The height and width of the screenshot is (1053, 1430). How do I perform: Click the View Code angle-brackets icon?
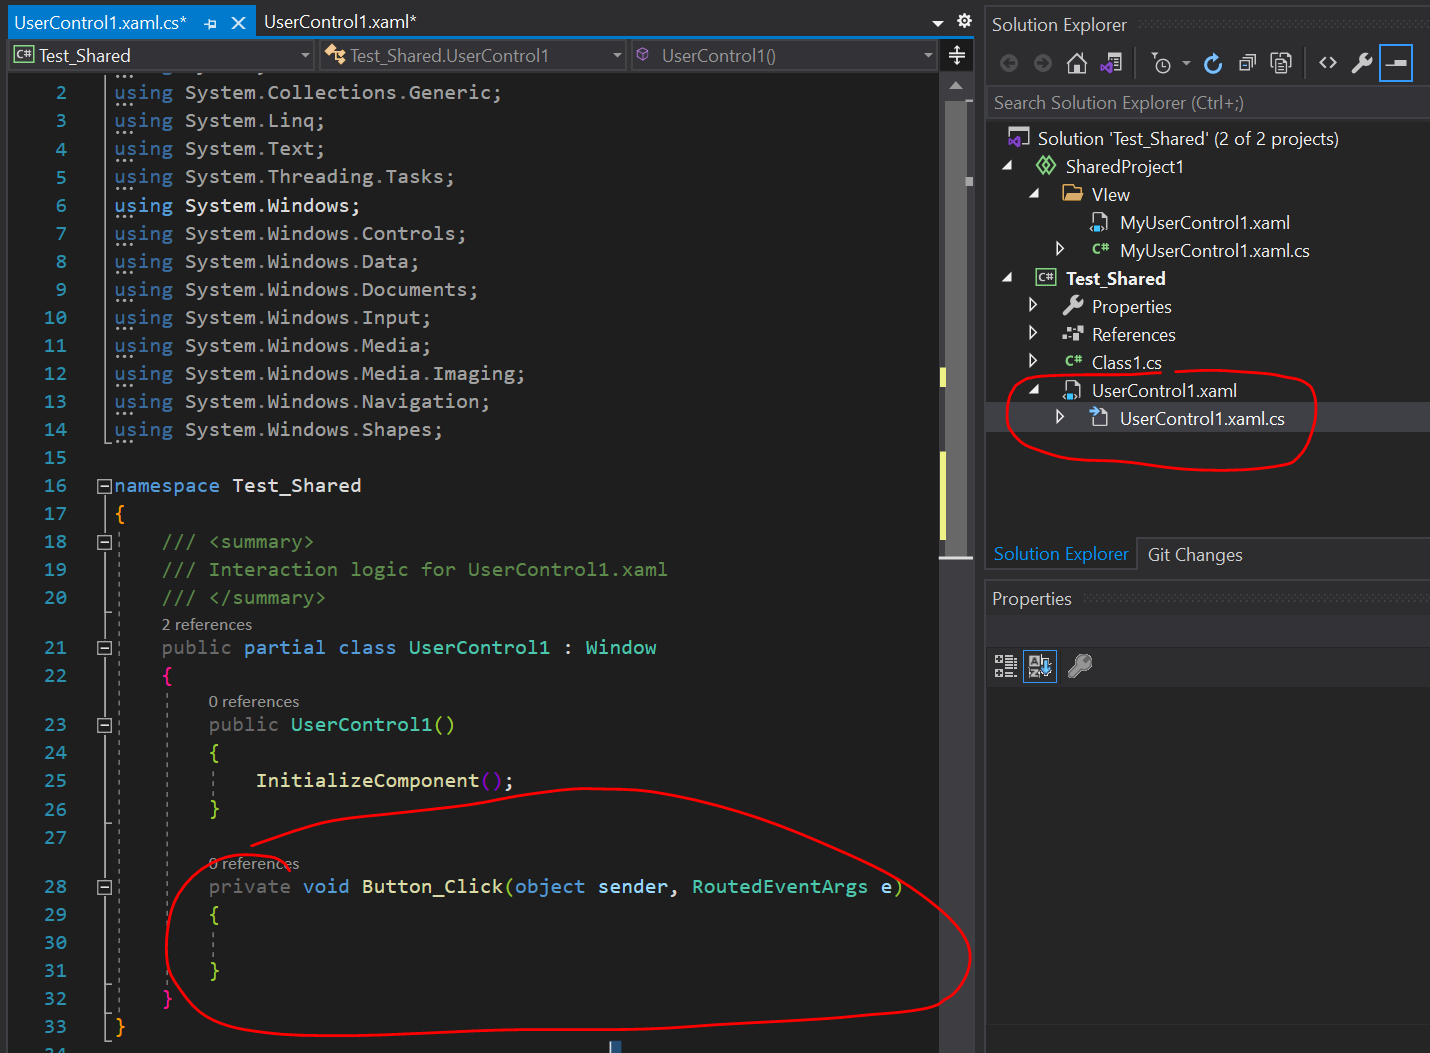[1328, 64]
